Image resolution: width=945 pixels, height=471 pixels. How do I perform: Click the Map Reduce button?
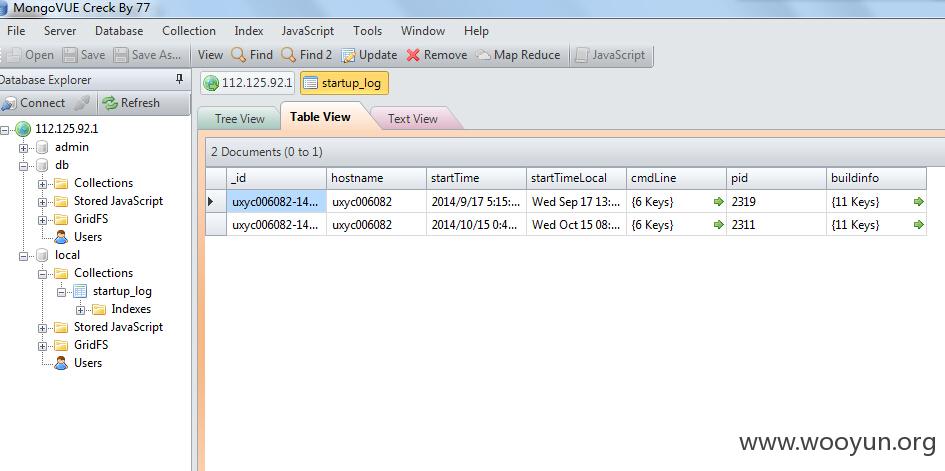518,55
